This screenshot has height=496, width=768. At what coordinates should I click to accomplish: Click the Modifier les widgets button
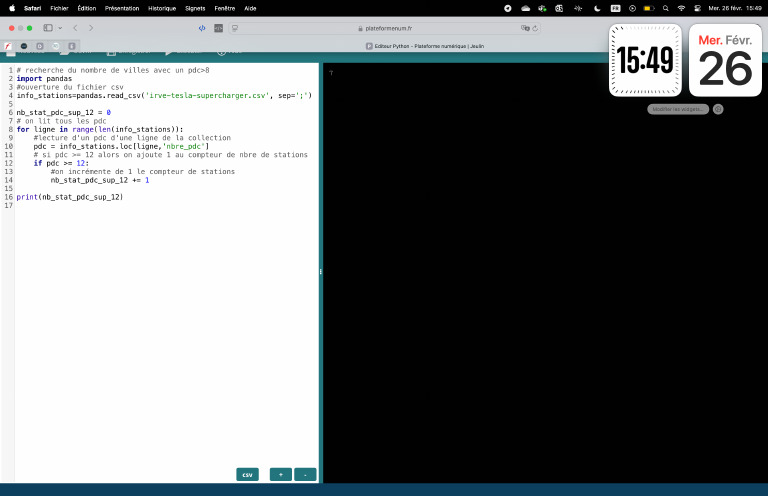[x=678, y=109]
